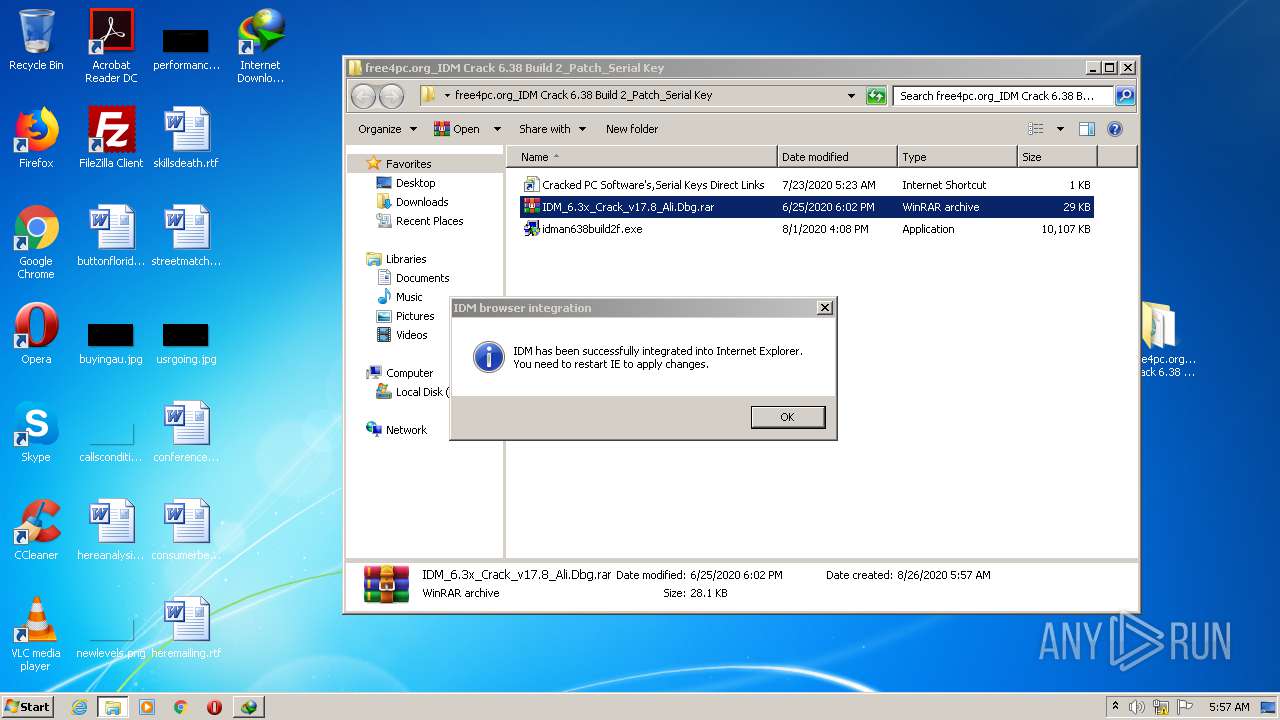The height and width of the screenshot is (720, 1280).
Task: Open Explorer help button
Action: (1115, 129)
